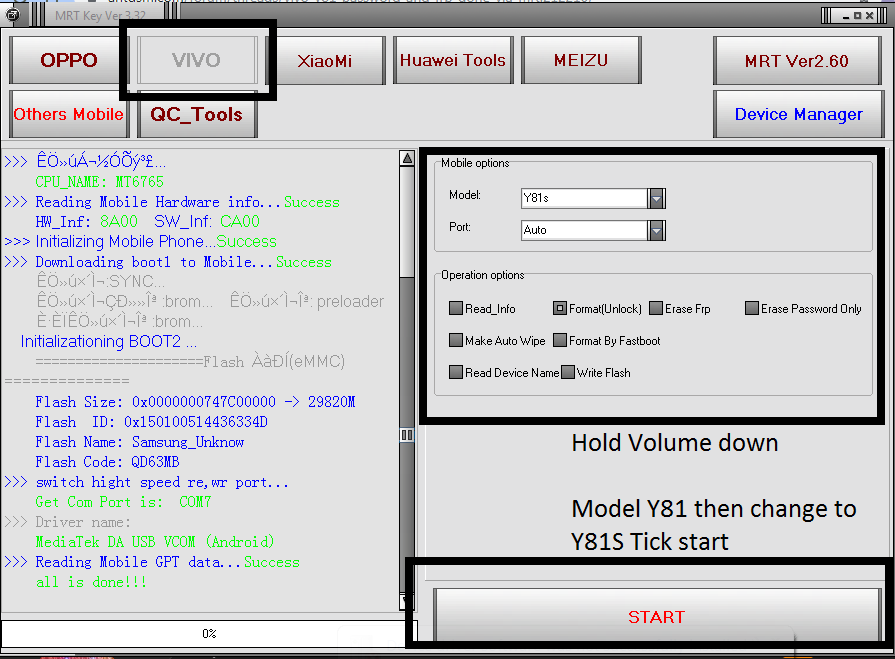The height and width of the screenshot is (659, 895).
Task: Click 'HW_Inf: 8A00' log line
Action: coord(147,221)
